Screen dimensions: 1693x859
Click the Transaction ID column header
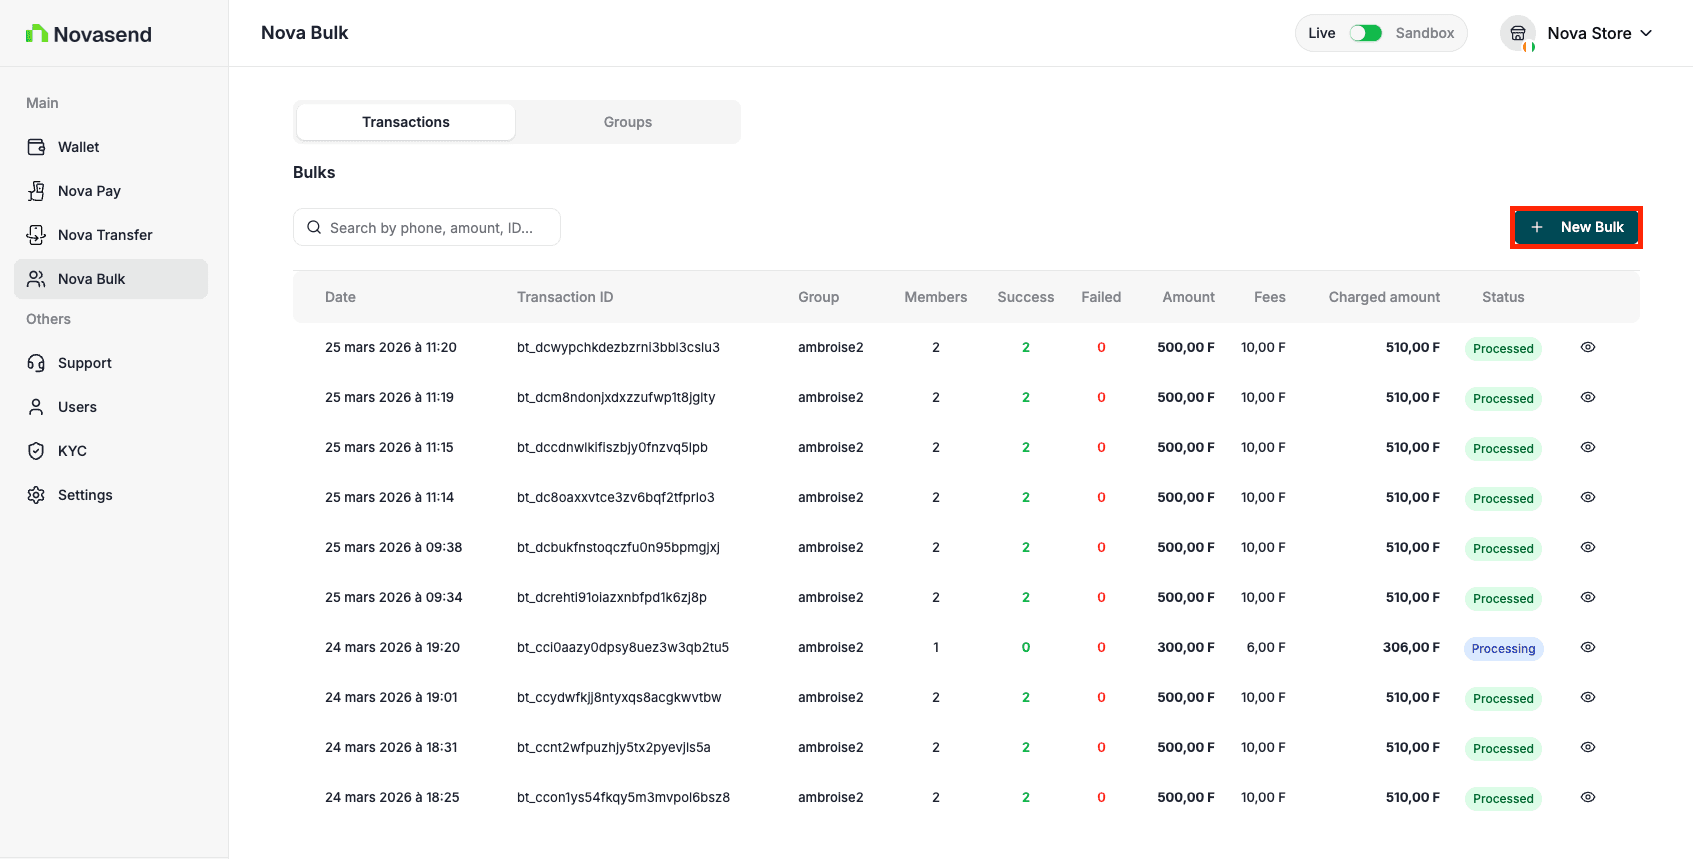tap(565, 297)
